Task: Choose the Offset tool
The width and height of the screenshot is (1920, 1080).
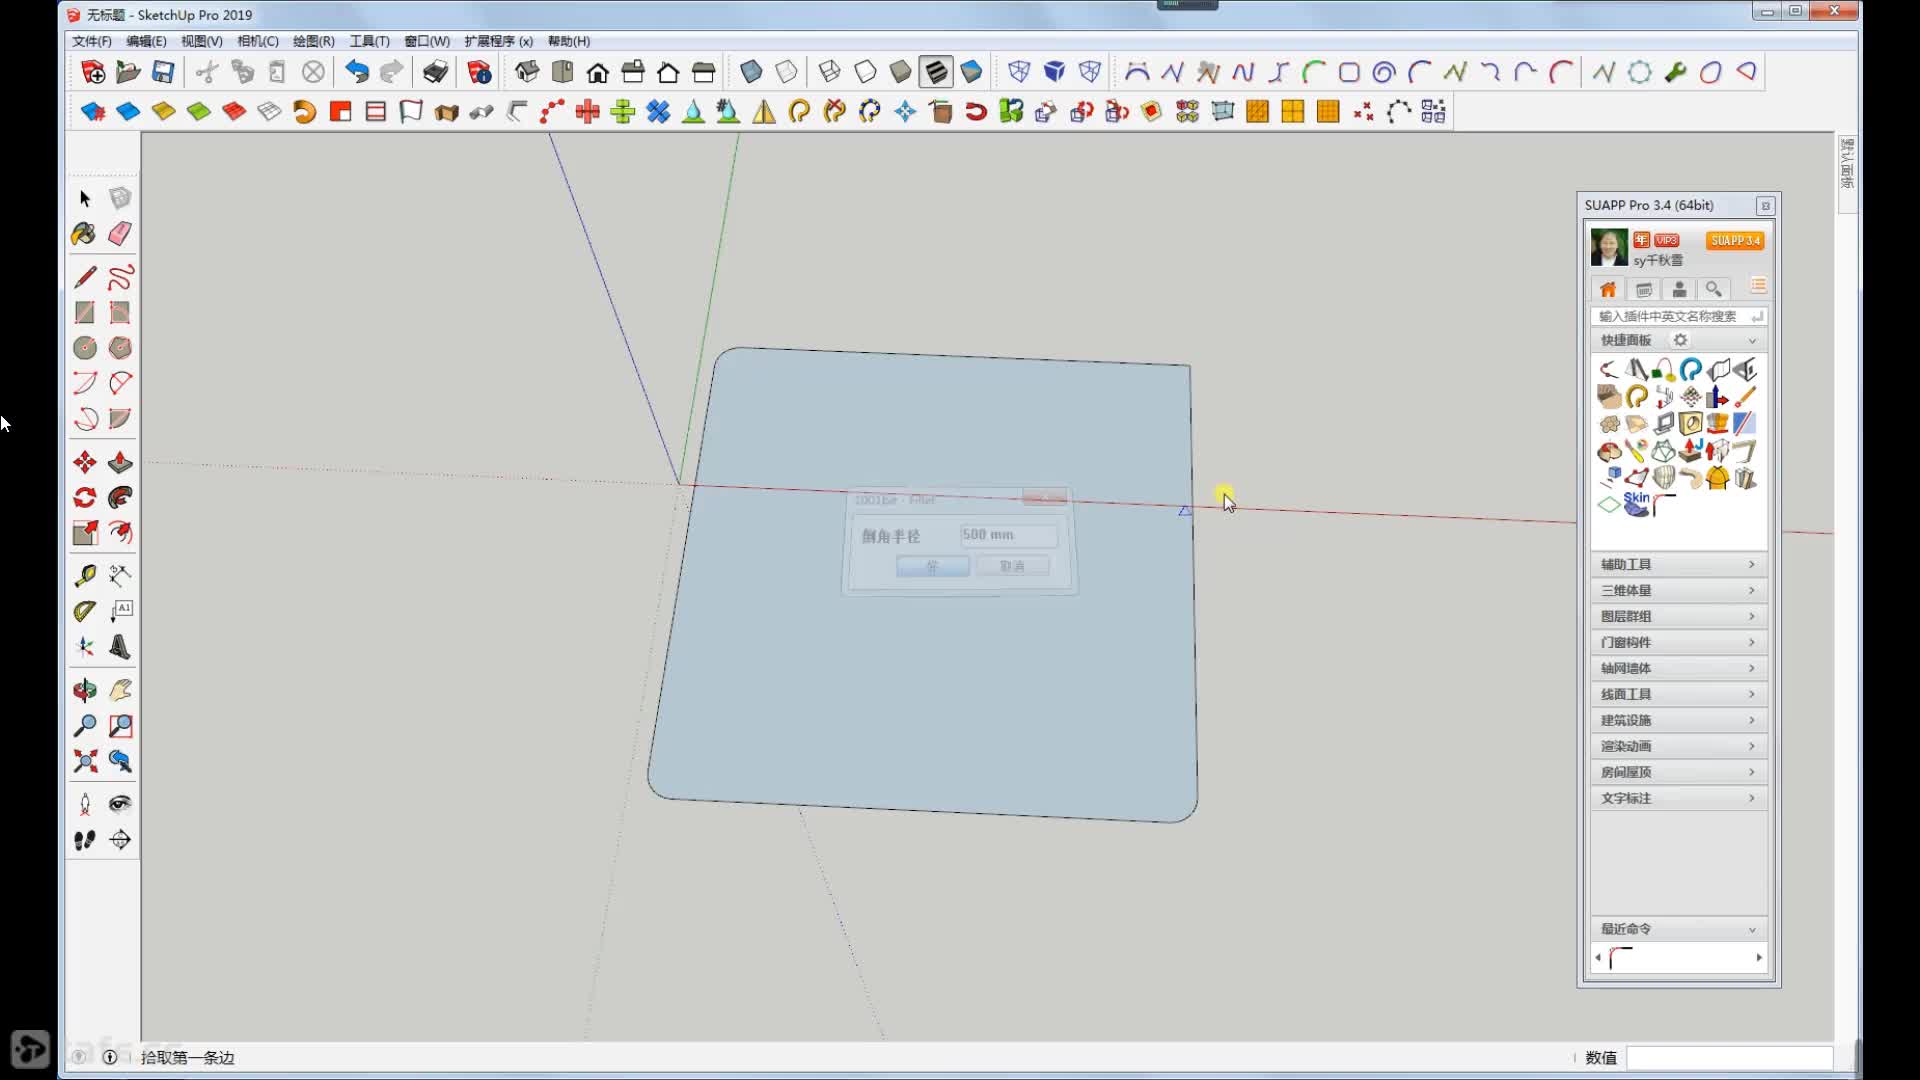Action: pos(120,532)
